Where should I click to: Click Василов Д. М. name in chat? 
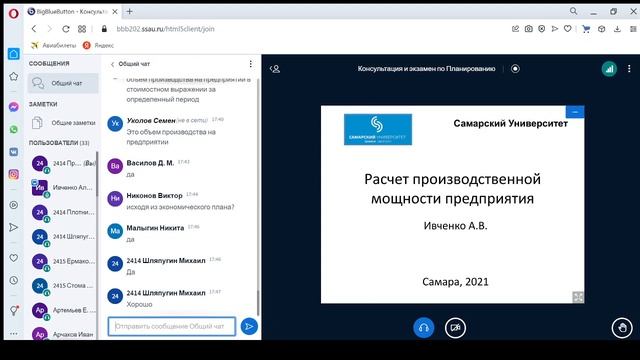tap(150, 163)
